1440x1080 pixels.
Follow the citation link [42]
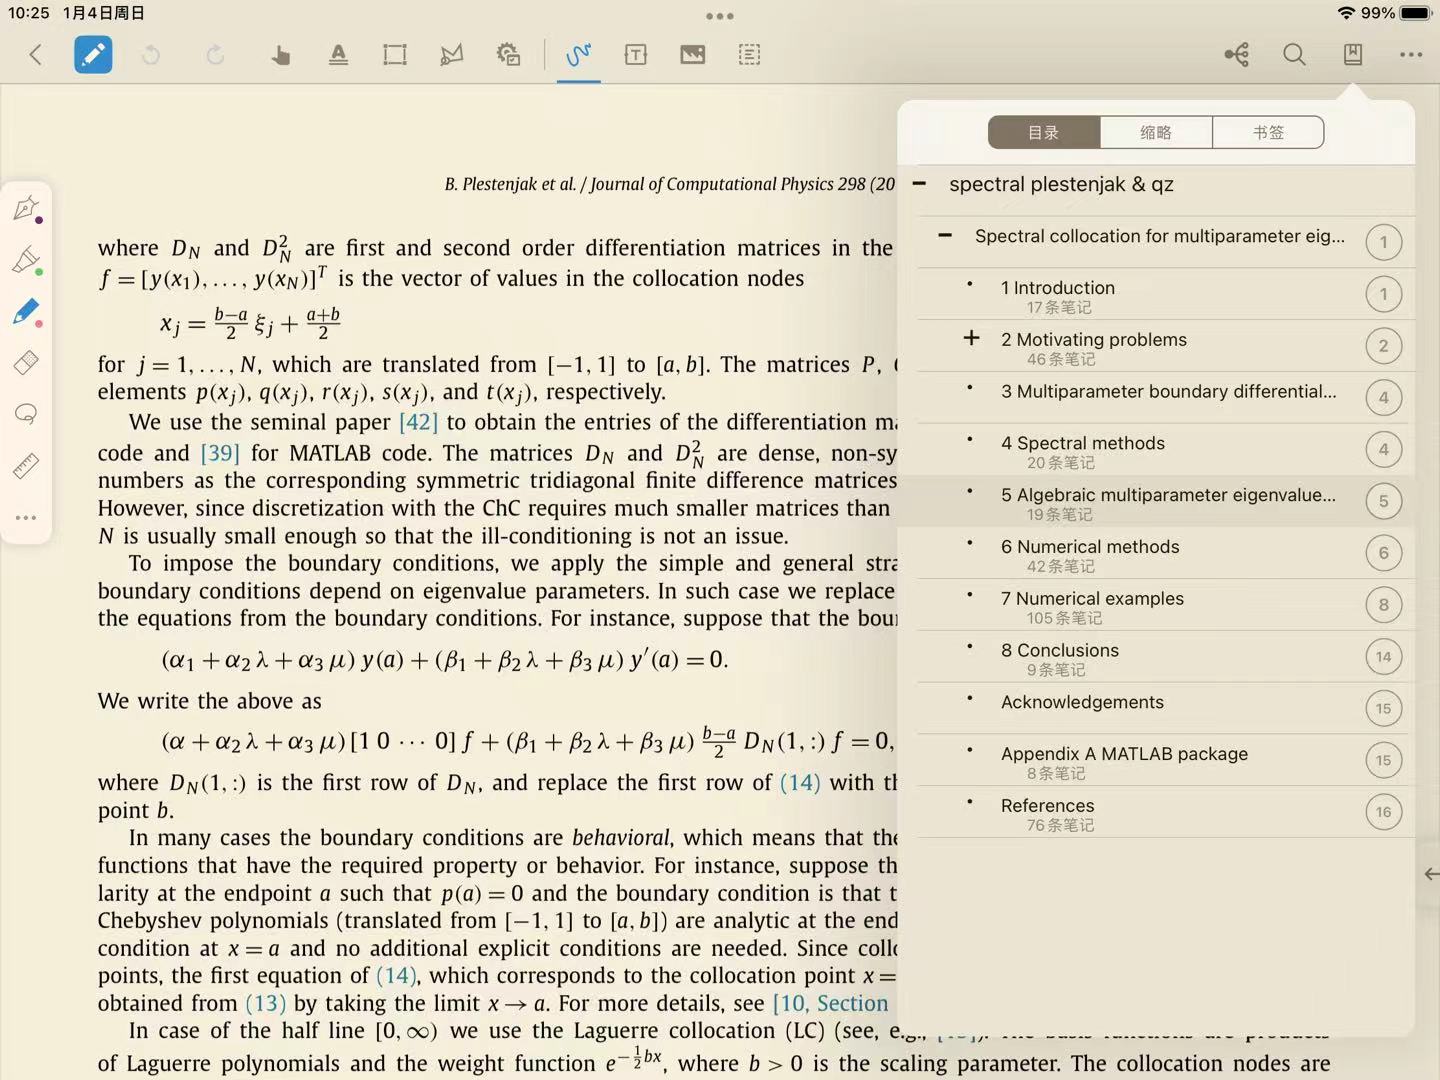click(x=418, y=423)
